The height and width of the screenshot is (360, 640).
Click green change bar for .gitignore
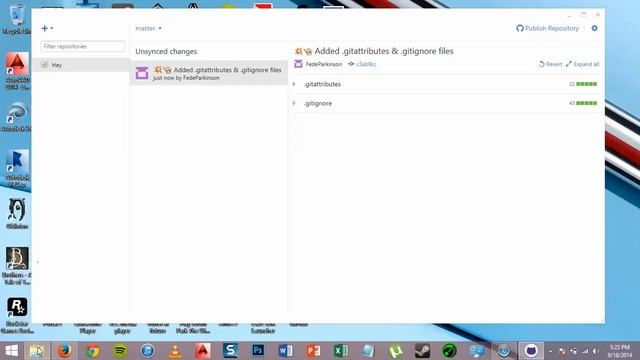click(x=587, y=103)
